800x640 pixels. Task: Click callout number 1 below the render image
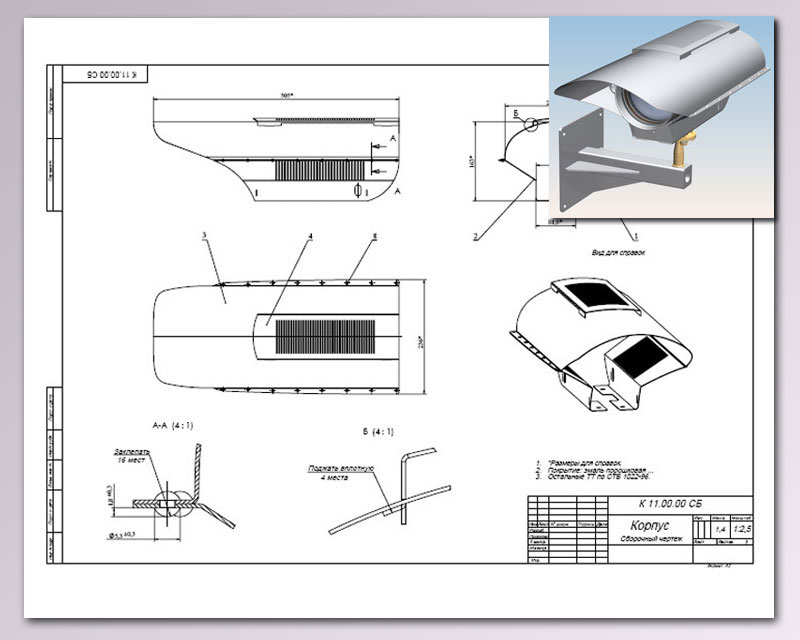click(x=636, y=236)
